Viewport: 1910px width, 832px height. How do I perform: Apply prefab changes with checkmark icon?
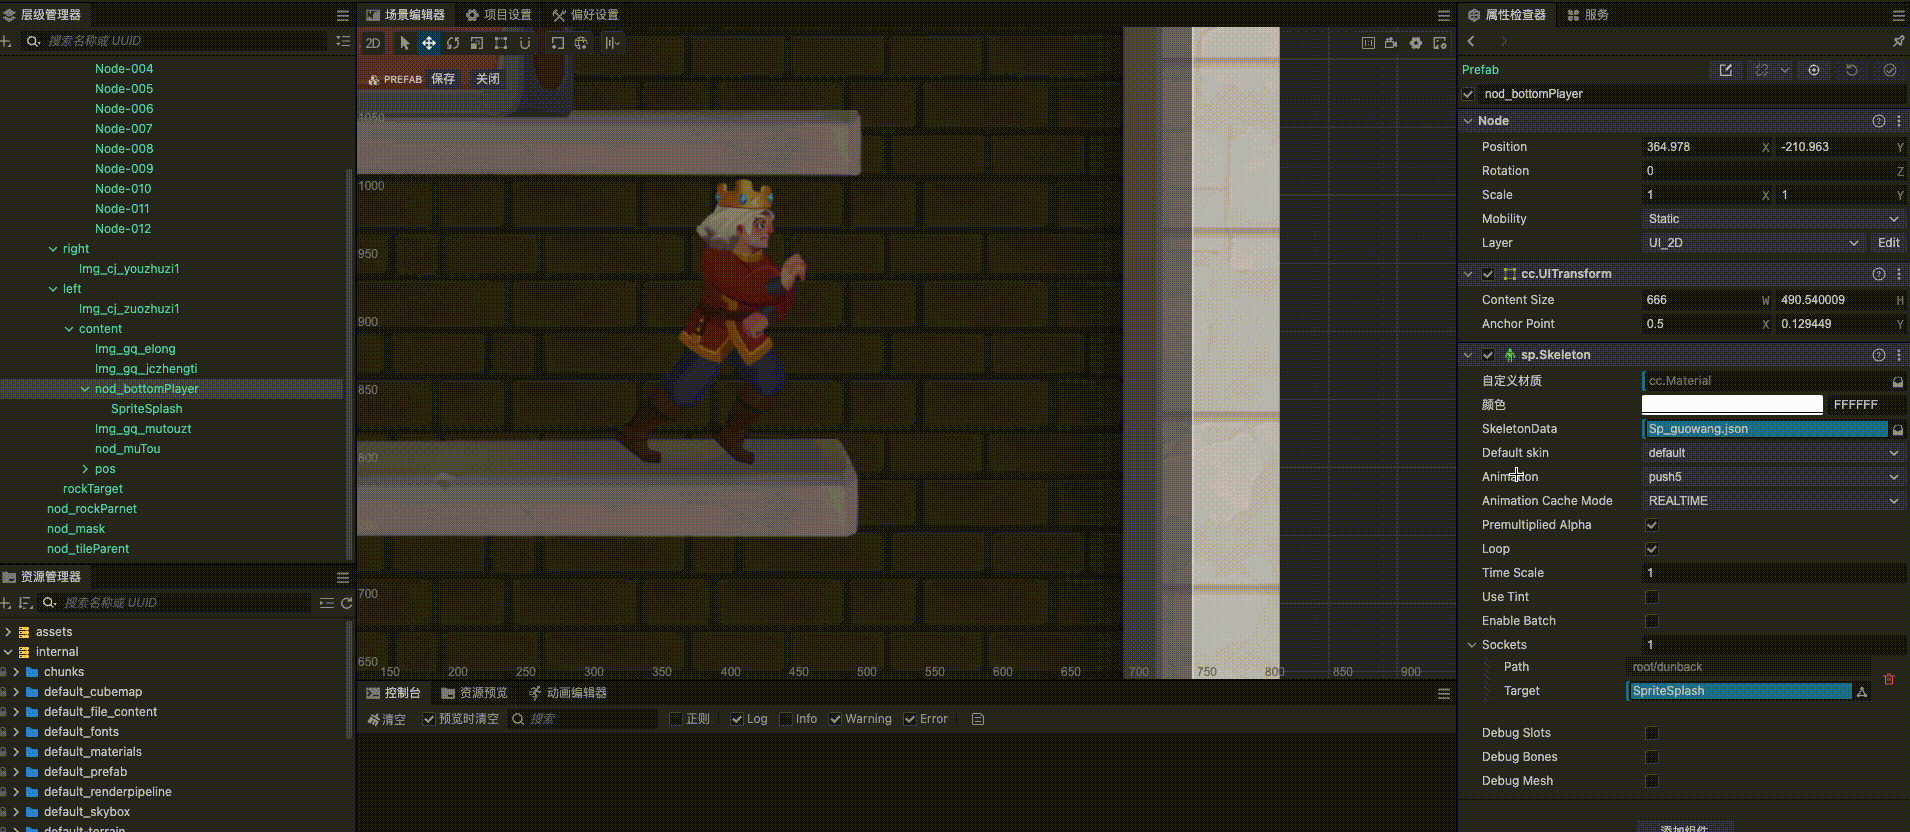coord(1890,70)
